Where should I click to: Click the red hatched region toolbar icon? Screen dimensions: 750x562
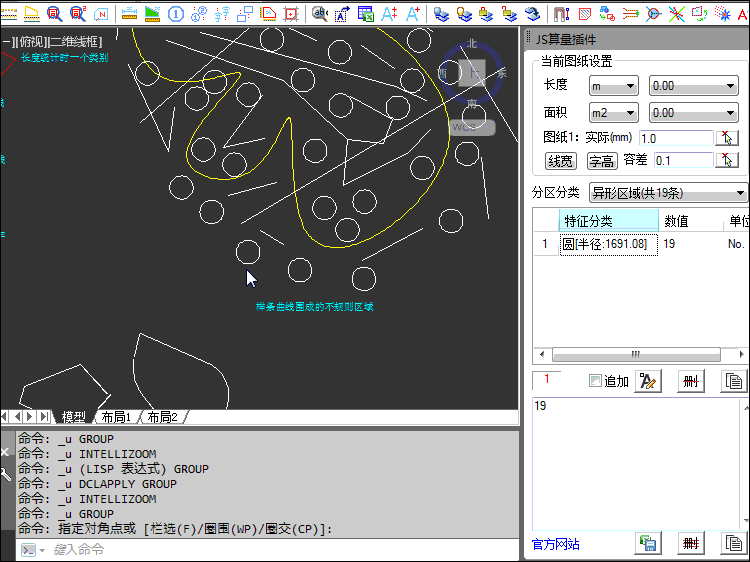point(585,14)
